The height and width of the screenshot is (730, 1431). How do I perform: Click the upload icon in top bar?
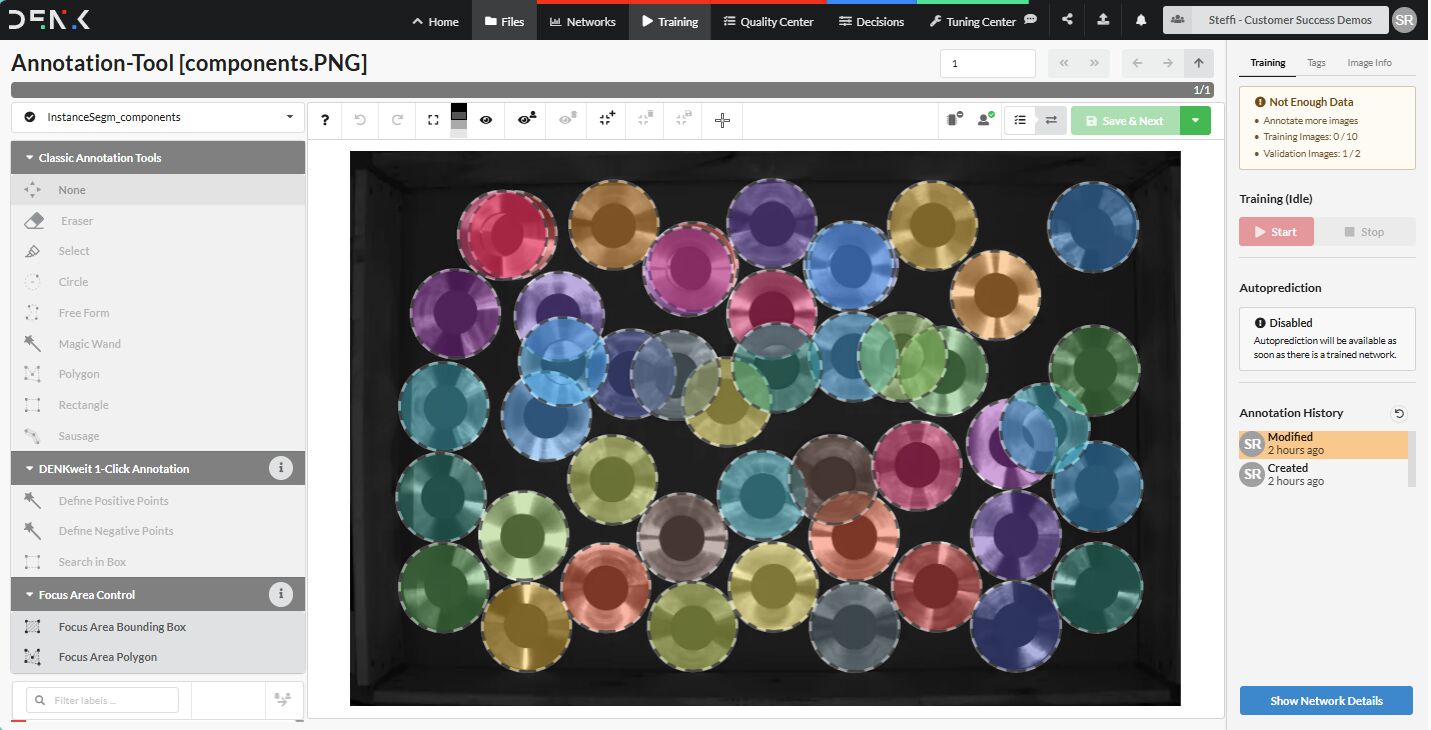click(x=1103, y=20)
